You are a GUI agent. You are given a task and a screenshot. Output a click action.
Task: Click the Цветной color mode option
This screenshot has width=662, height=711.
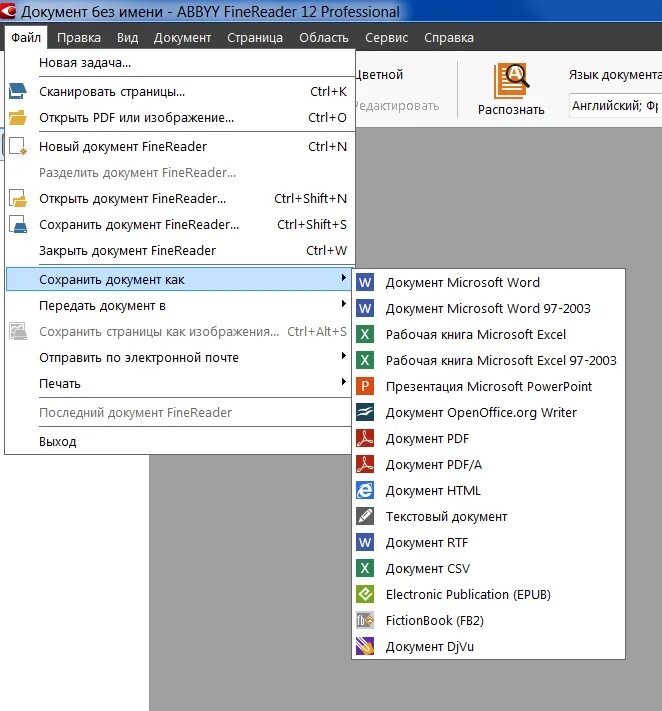pos(379,74)
